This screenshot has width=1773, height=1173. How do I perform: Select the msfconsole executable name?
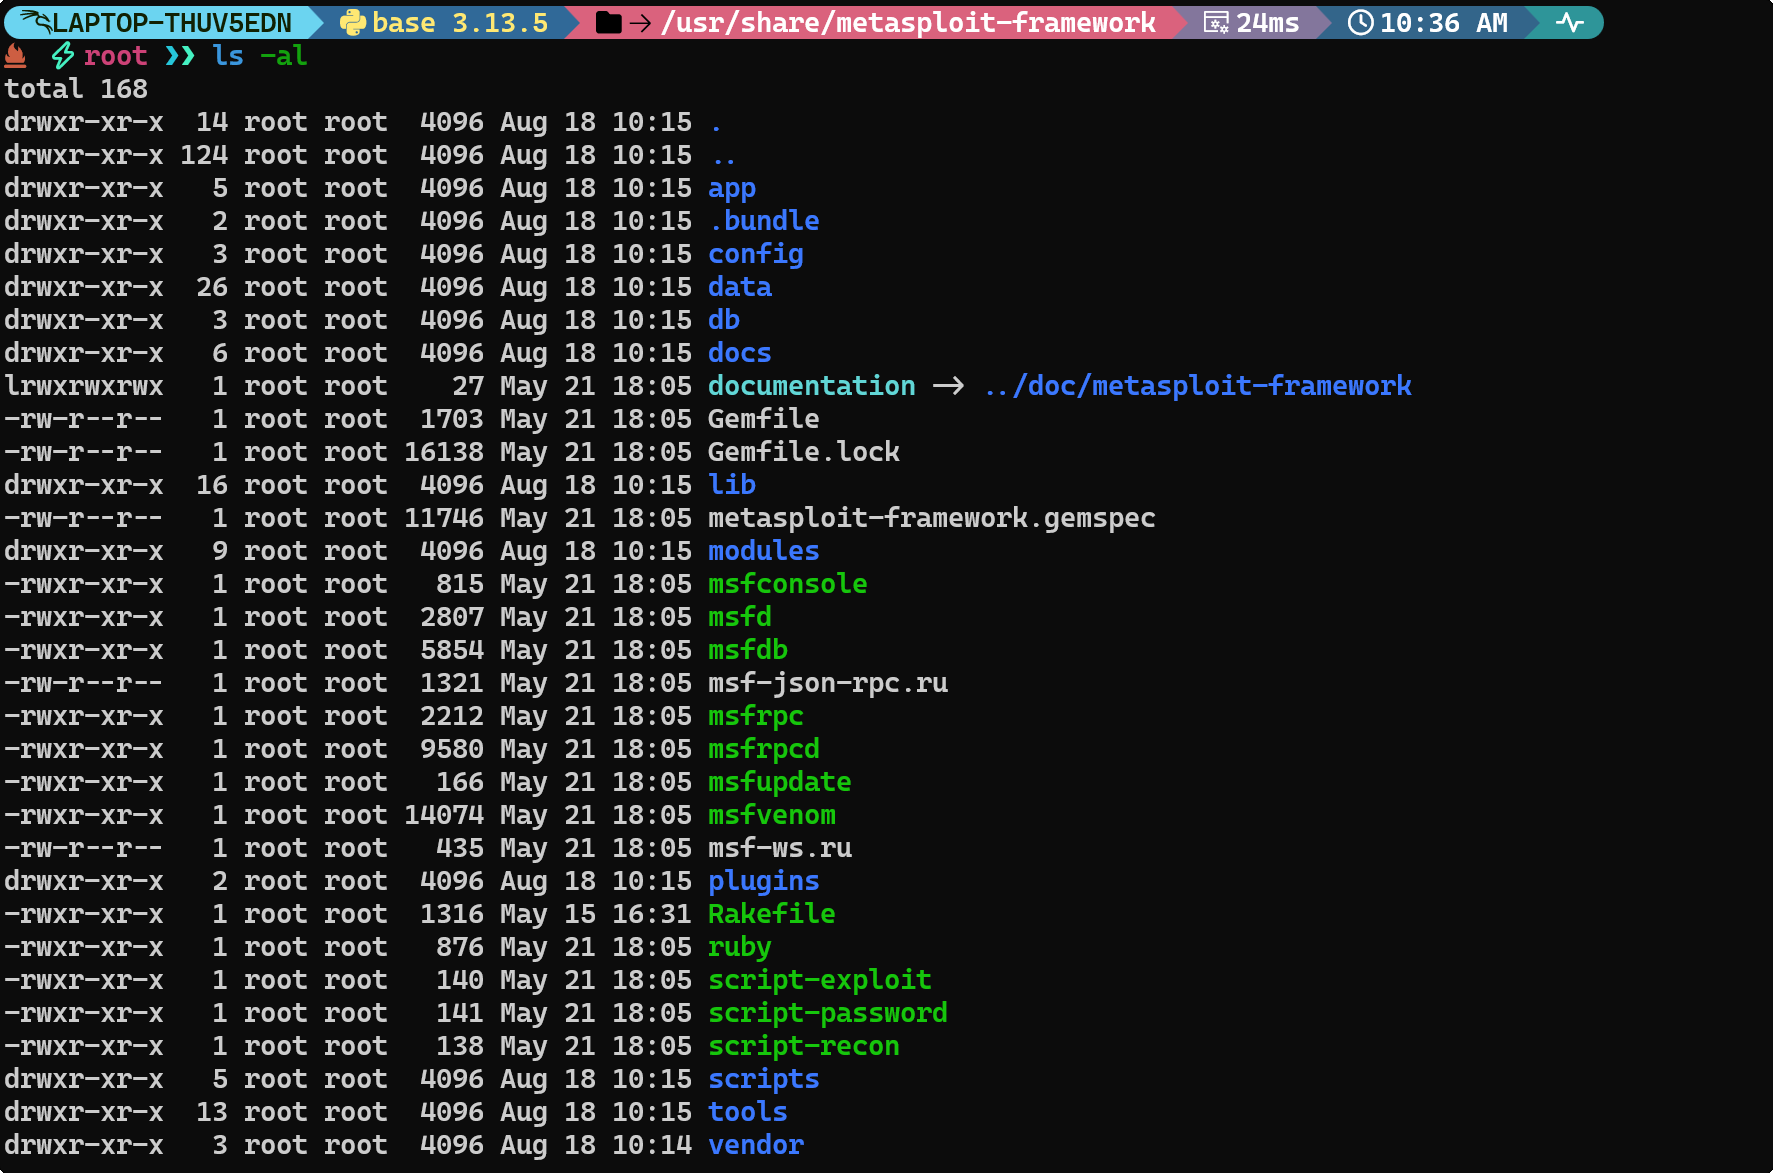pyautogui.click(x=787, y=584)
